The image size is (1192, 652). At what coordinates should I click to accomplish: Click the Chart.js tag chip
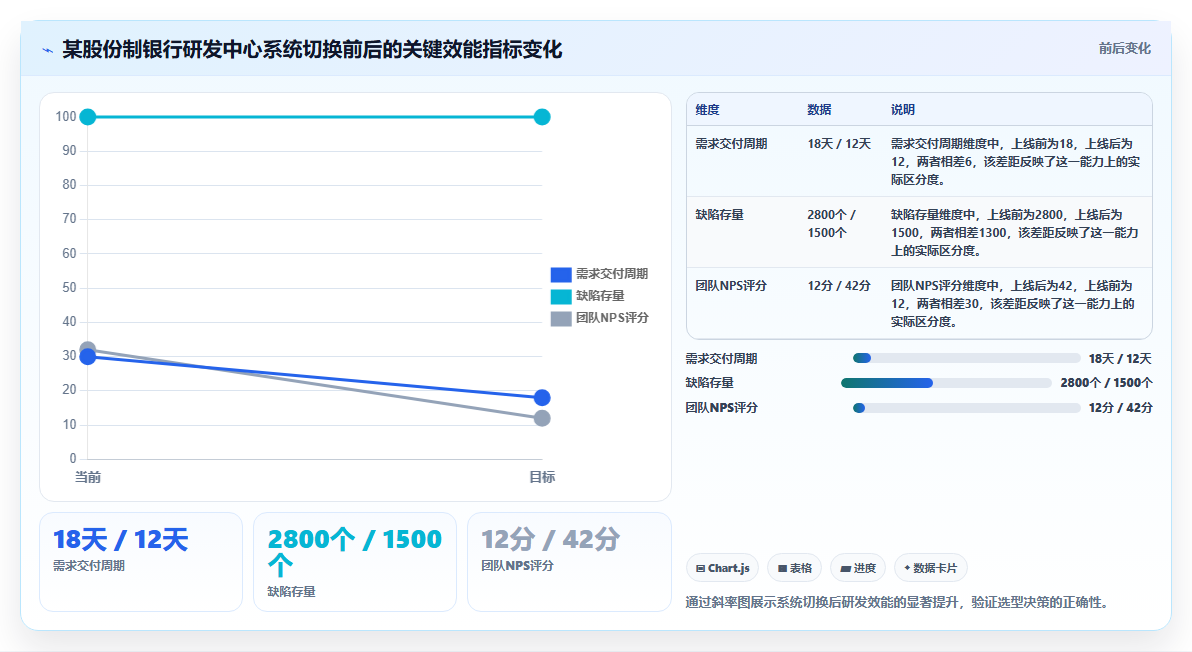pos(722,568)
